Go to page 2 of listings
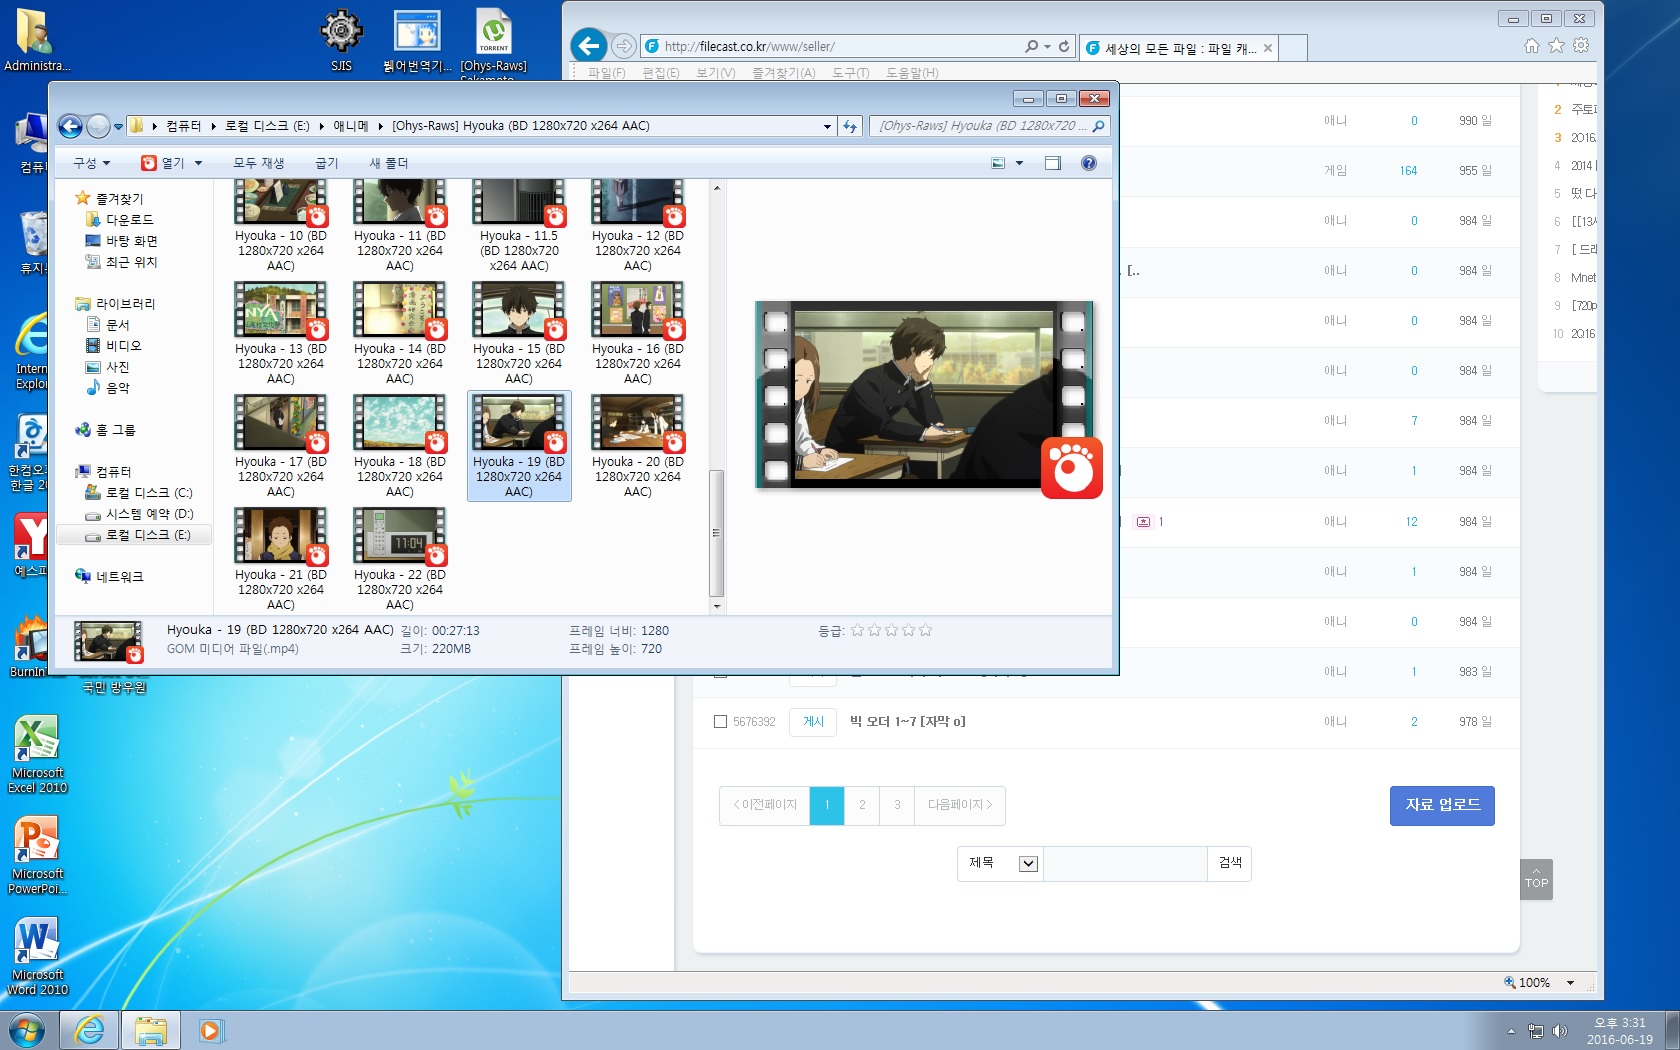 [862, 805]
